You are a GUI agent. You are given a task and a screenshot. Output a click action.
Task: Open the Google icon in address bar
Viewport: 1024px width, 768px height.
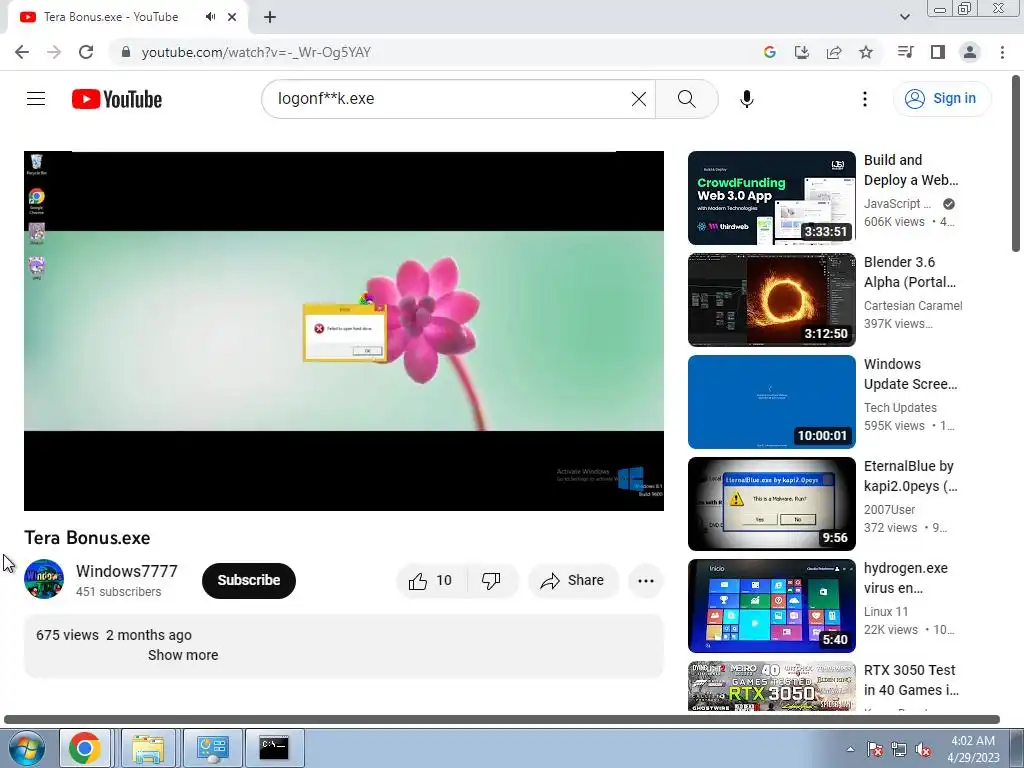(769, 52)
